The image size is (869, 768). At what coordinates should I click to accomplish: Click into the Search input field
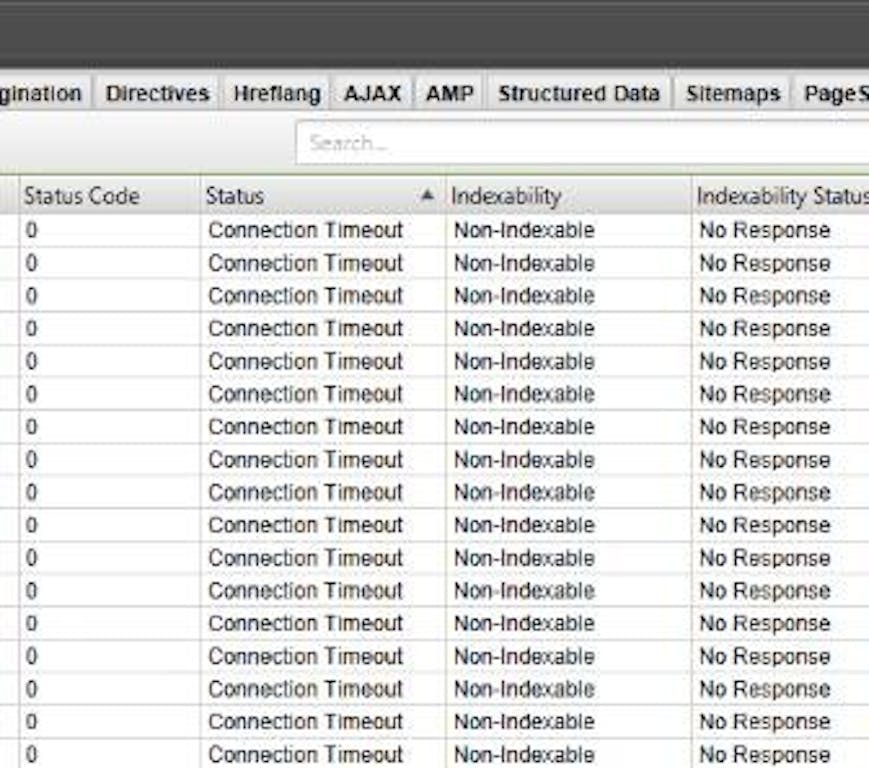pyautogui.click(x=580, y=143)
